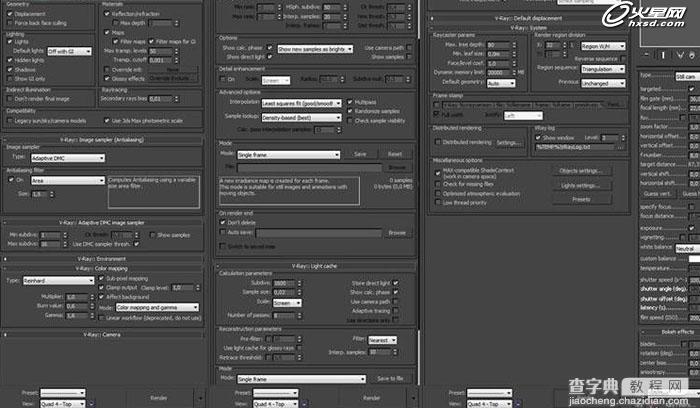Toggle Clamp output checkbox

[x=101, y=288]
